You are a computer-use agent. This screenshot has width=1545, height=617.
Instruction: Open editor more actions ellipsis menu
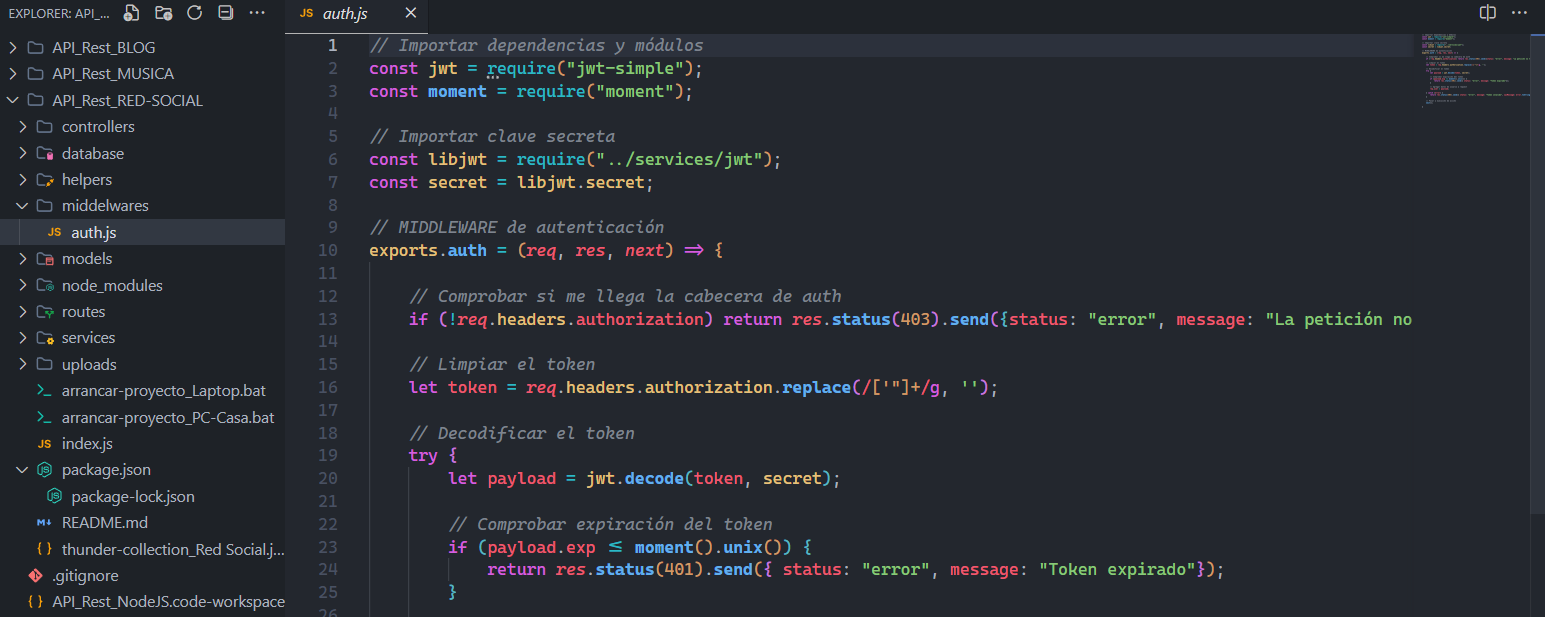pyautogui.click(x=1520, y=13)
